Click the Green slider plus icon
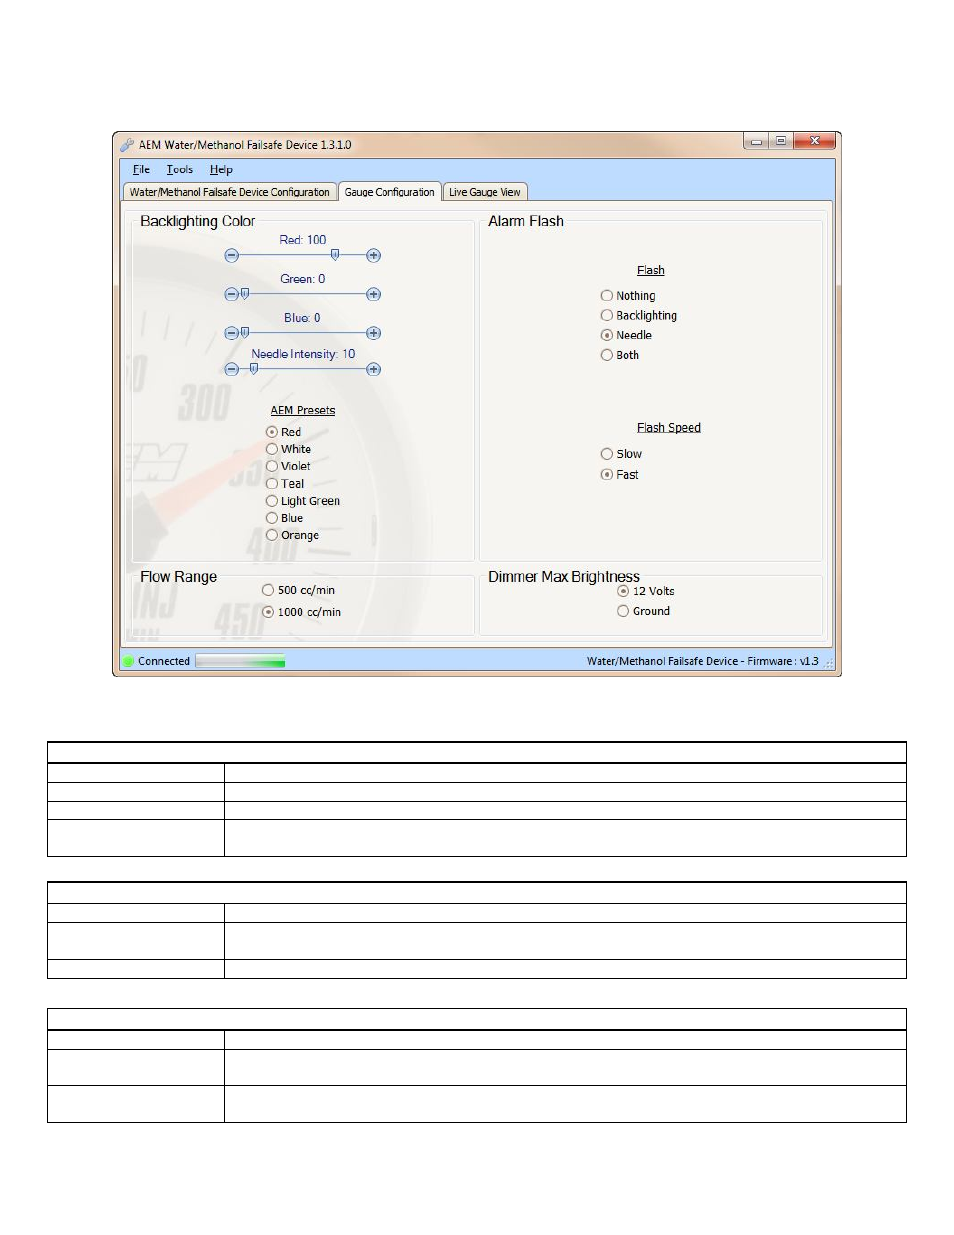954x1235 pixels. [374, 294]
